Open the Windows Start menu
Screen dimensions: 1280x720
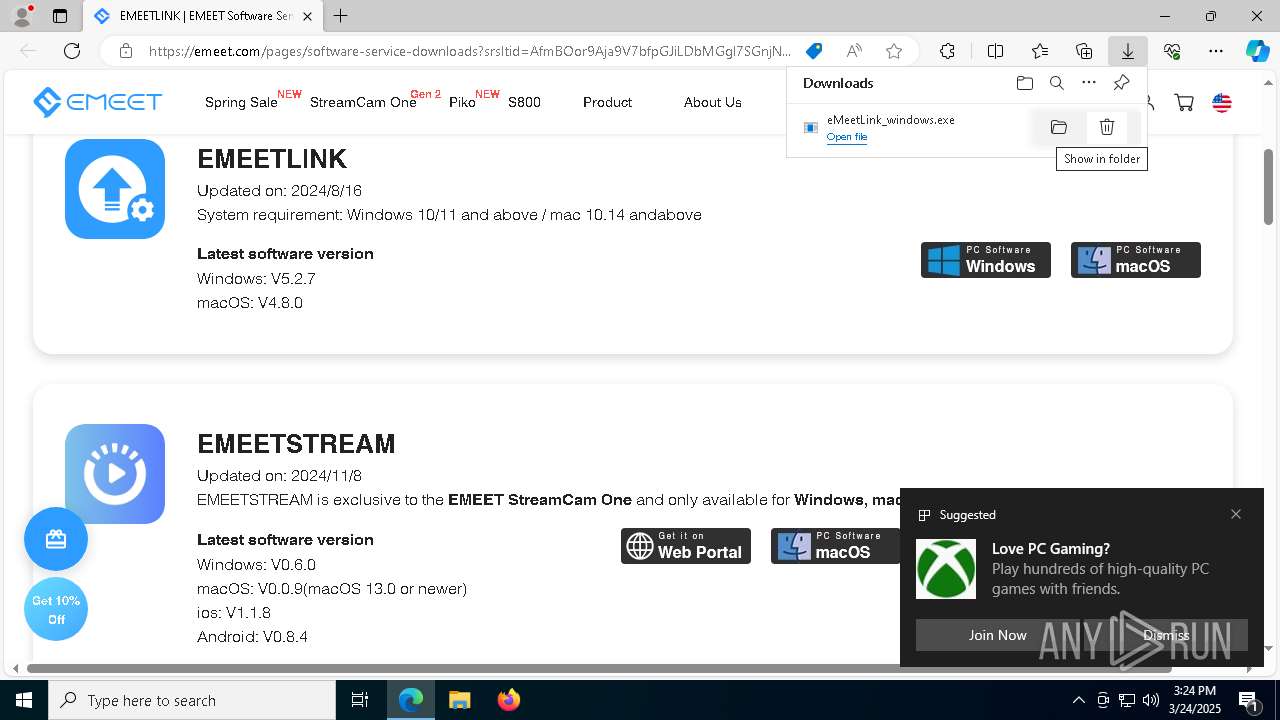24,700
